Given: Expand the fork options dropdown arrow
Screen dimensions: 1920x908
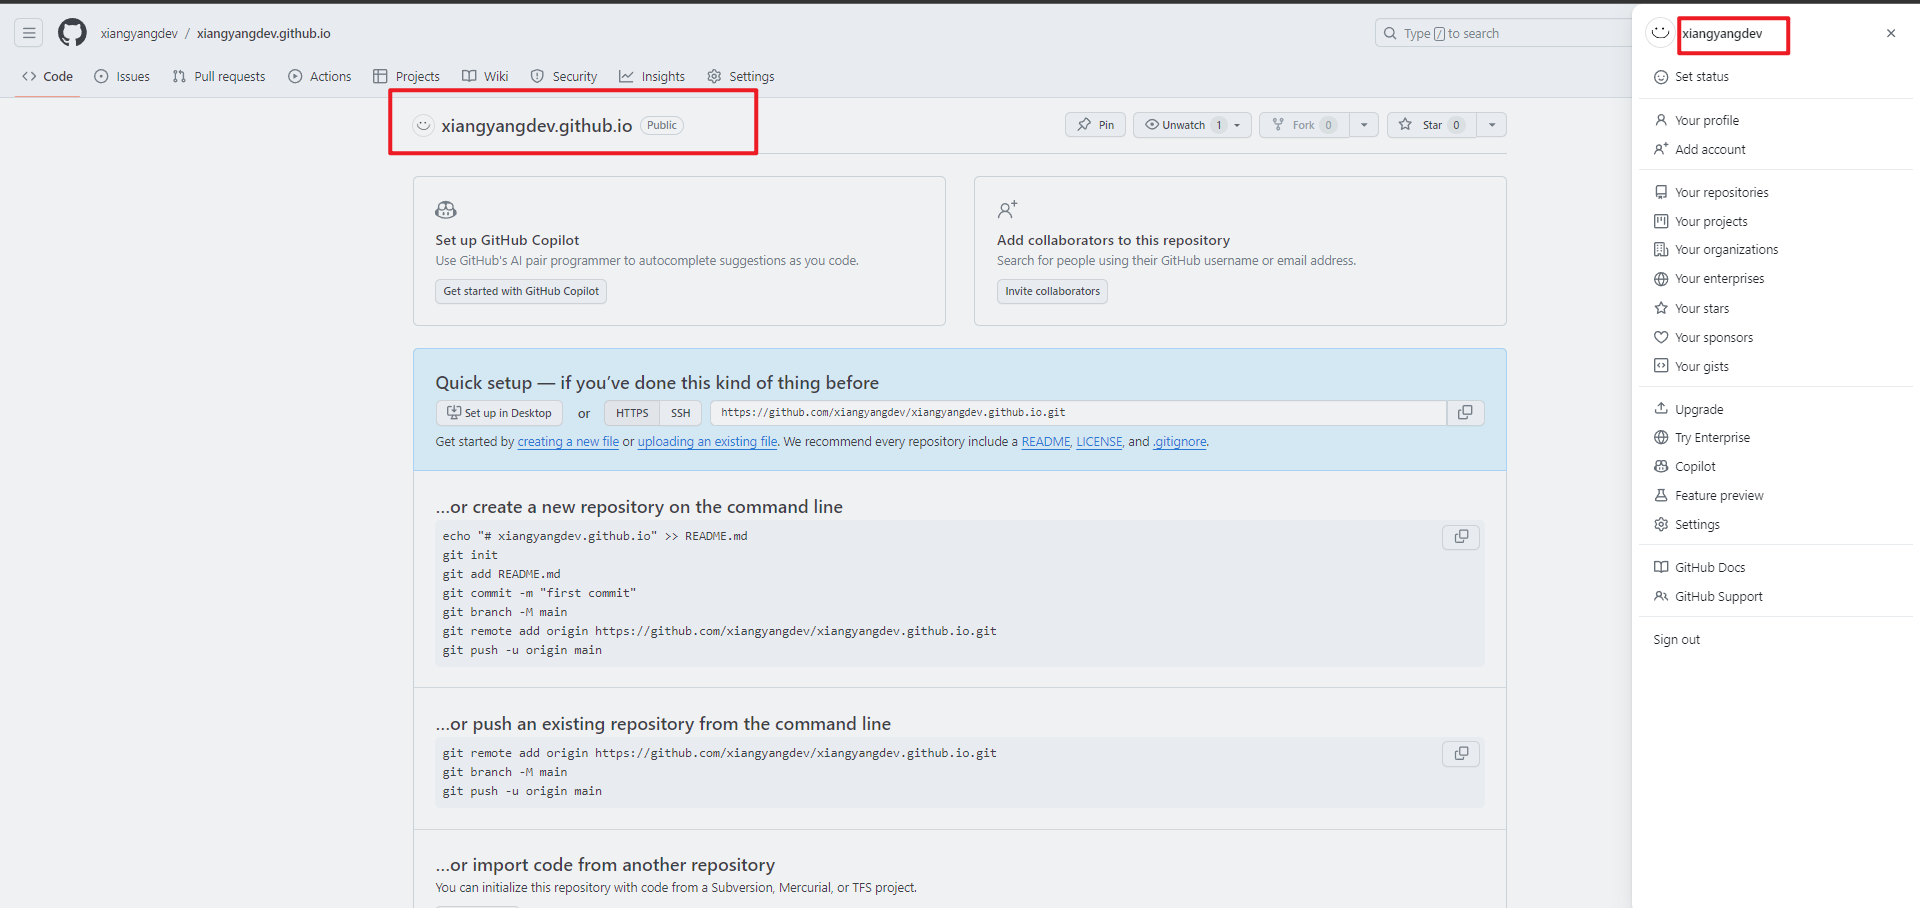Looking at the screenshot, I should point(1364,125).
